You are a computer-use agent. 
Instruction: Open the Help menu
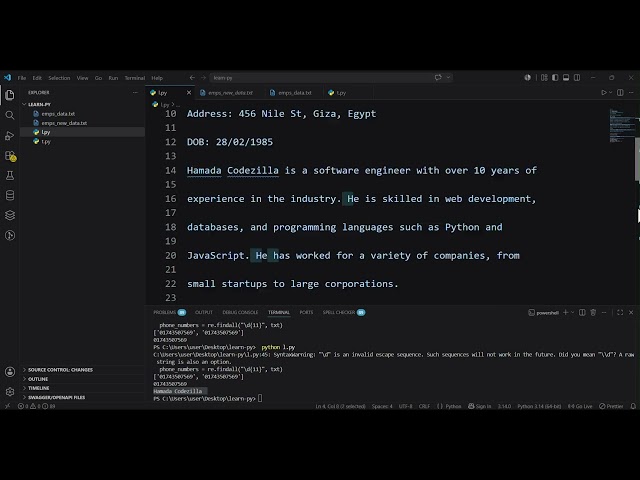pos(157,78)
